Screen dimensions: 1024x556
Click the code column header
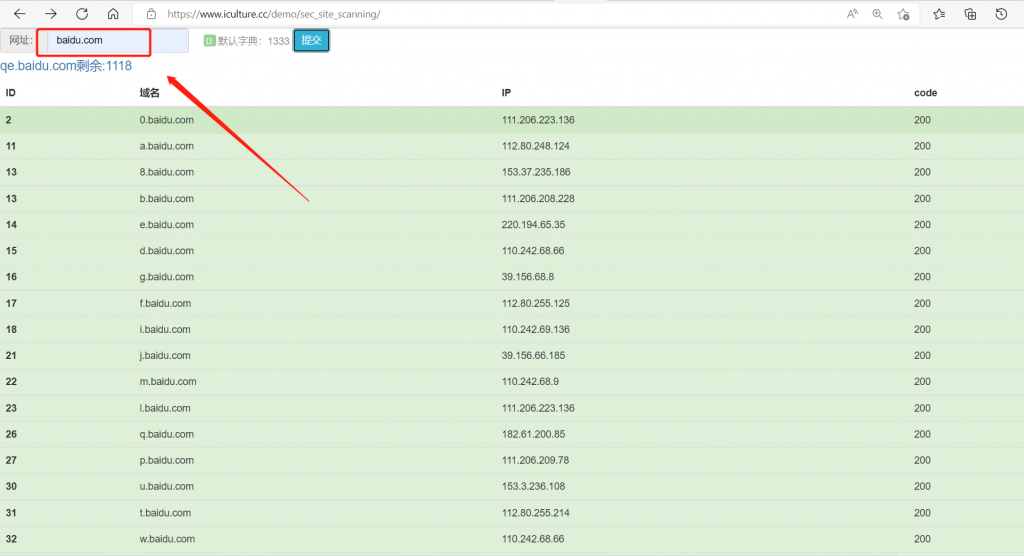click(925, 93)
